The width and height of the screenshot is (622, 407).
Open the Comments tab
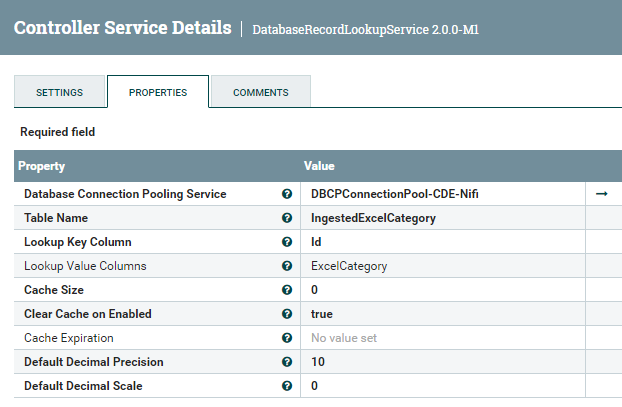pyautogui.click(x=260, y=93)
